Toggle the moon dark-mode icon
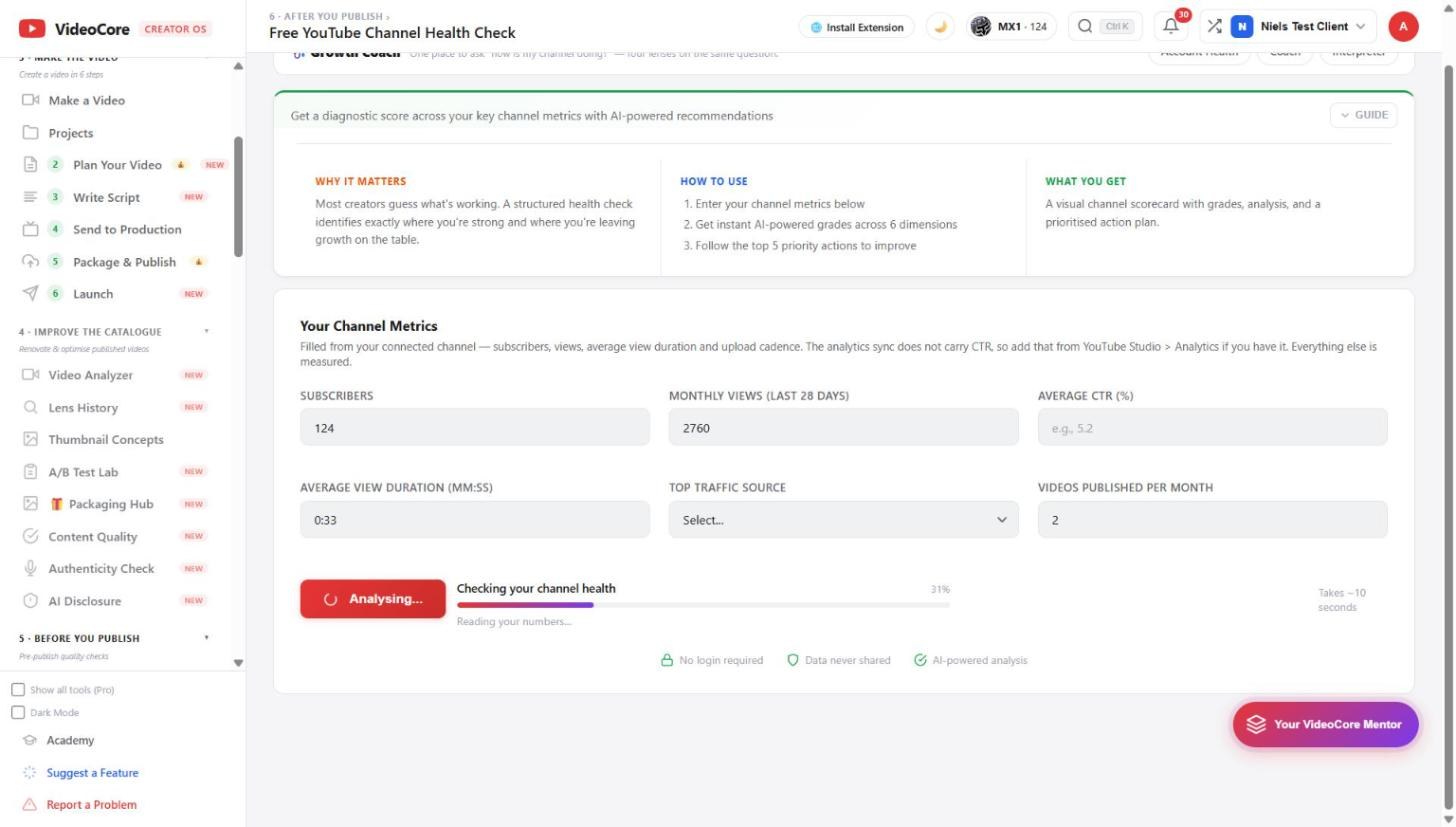1456x827 pixels. pos(940,27)
